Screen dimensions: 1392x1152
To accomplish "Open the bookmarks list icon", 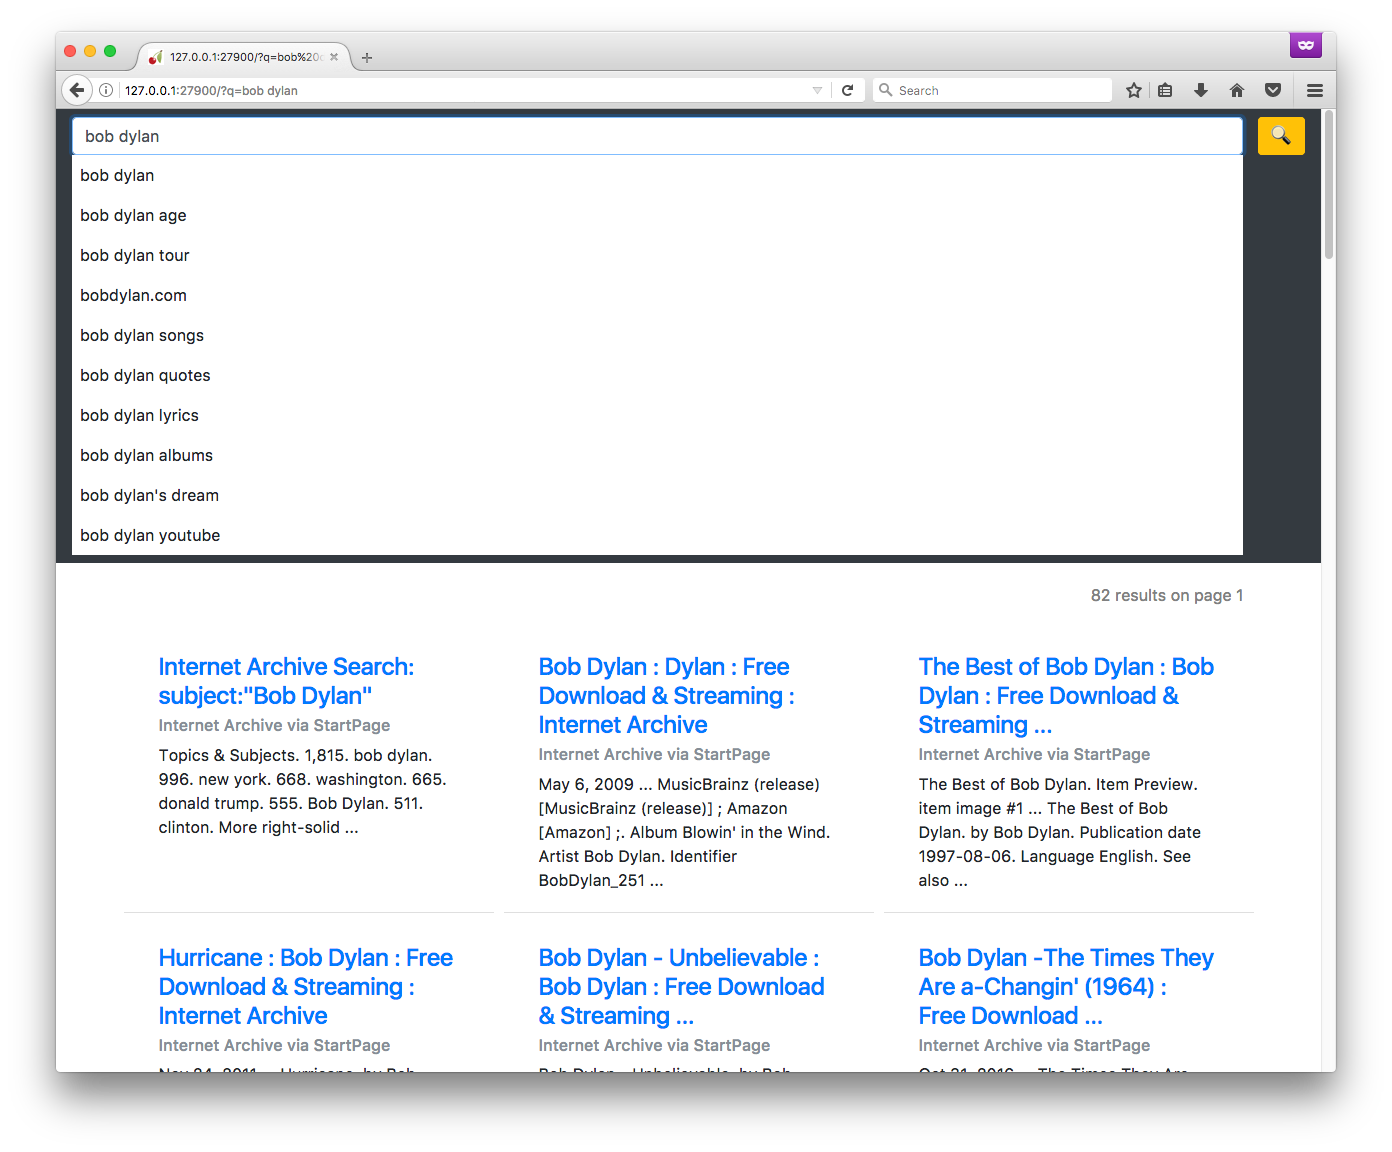I will [1165, 90].
